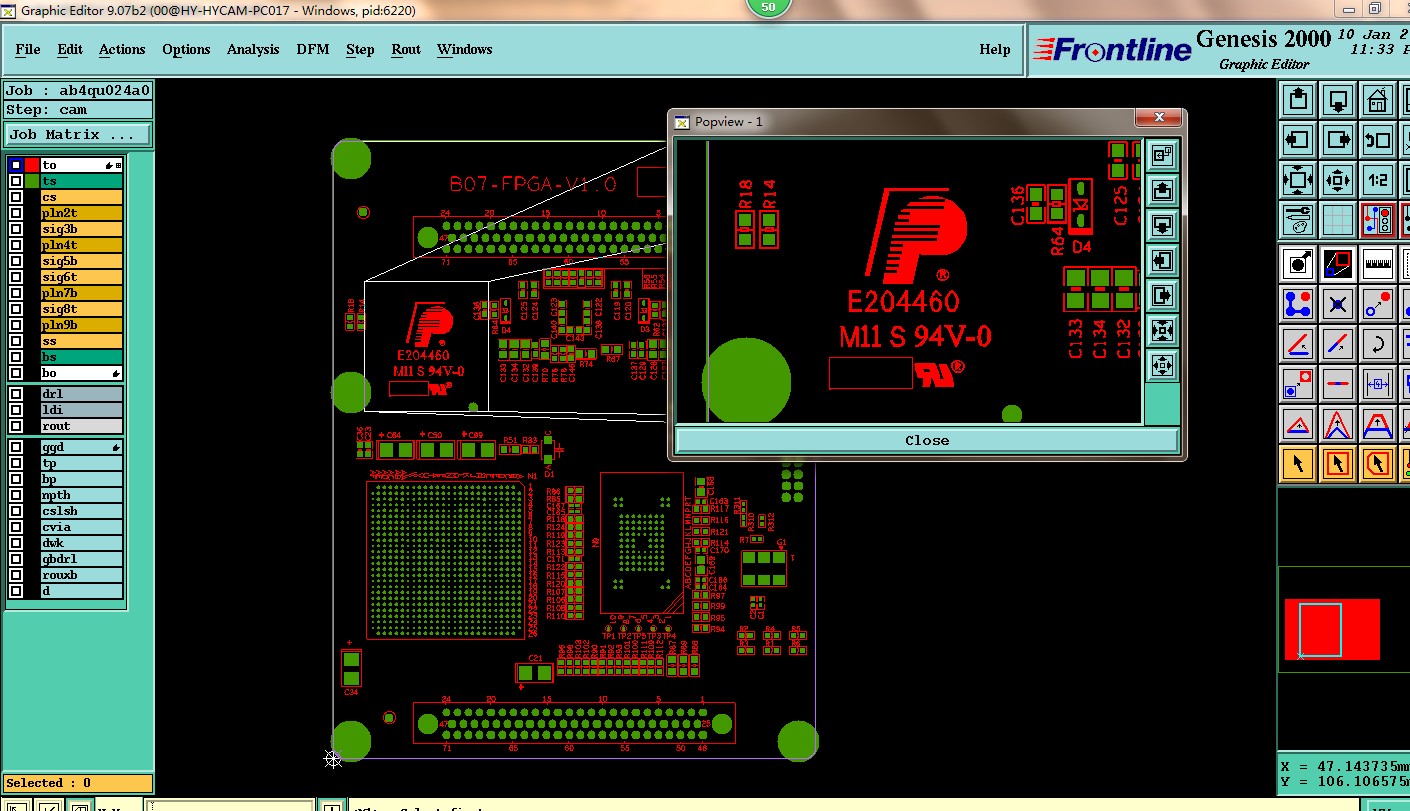Image resolution: width=1410 pixels, height=811 pixels.
Task: Toggle display checkbox for layer ts
Action: pyautogui.click(x=15, y=181)
